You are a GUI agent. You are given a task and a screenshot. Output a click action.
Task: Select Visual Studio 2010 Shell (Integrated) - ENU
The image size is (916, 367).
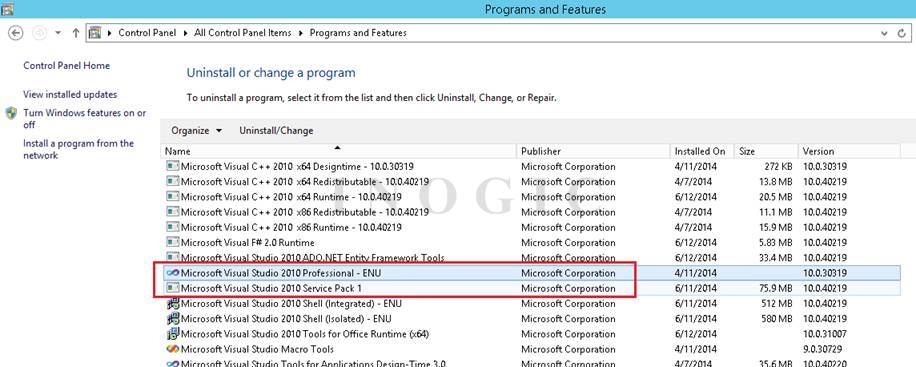(x=292, y=303)
